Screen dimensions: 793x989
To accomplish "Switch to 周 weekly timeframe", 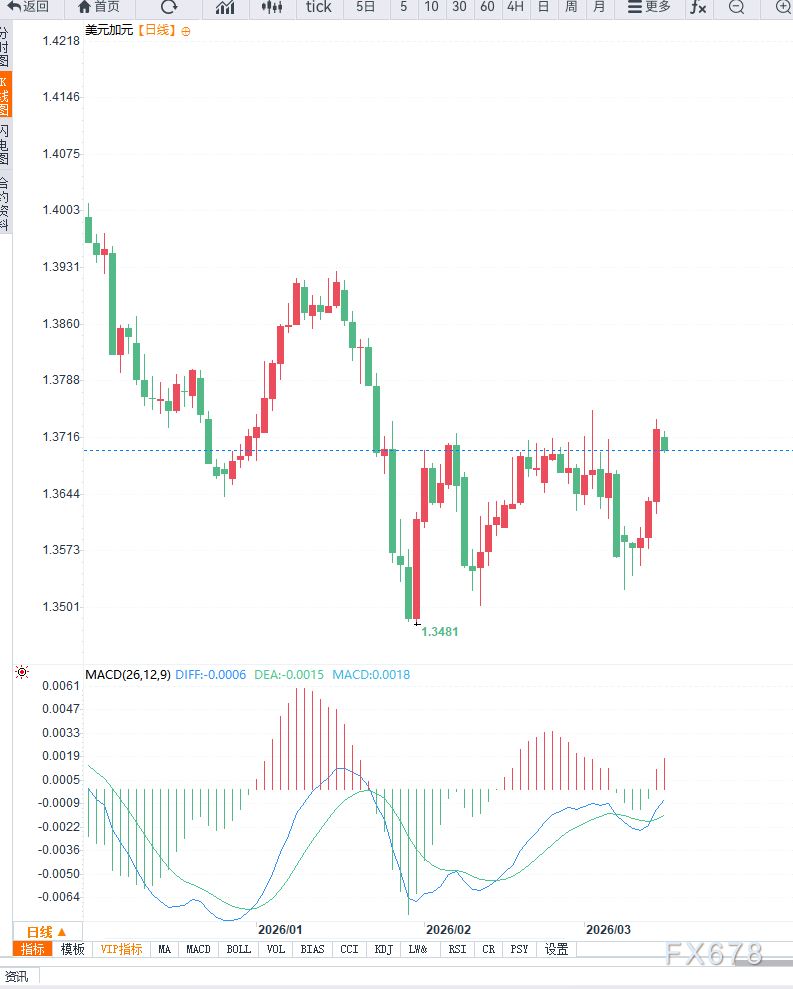I will pos(571,7).
